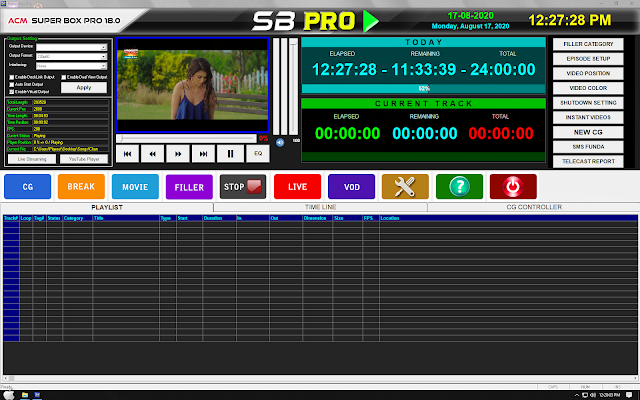Open the TELECAST REPORT

588,161
